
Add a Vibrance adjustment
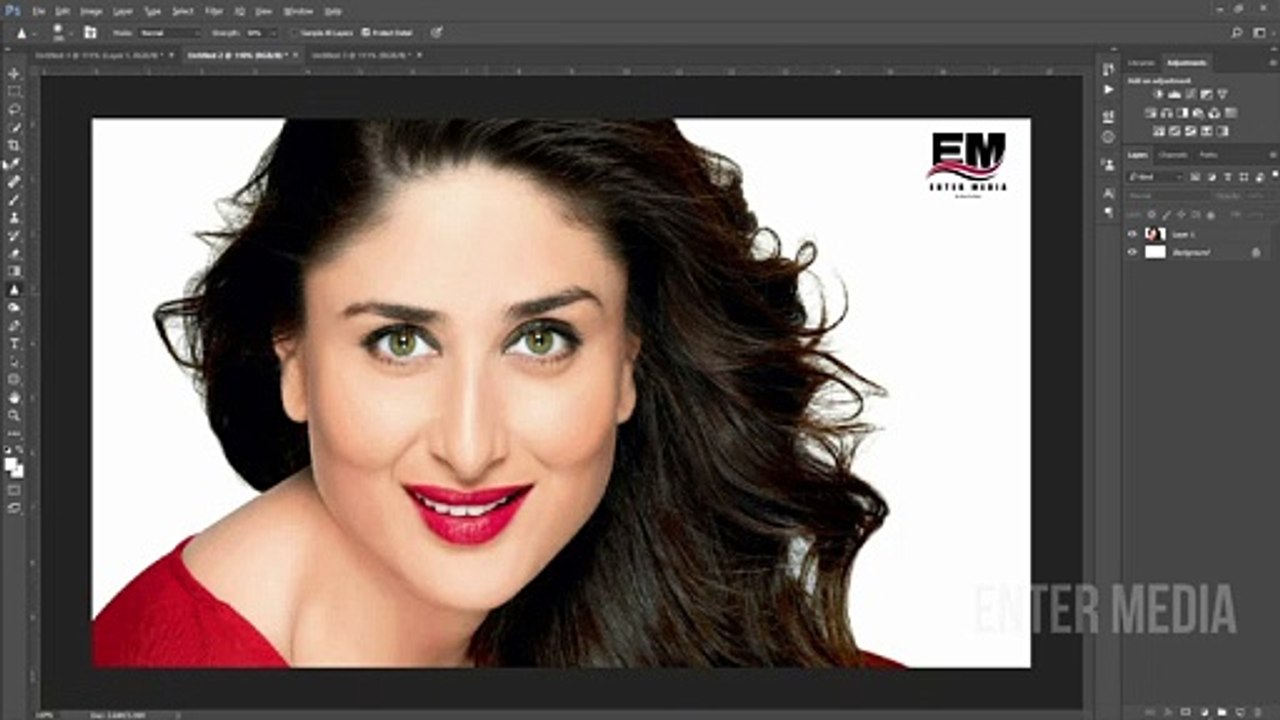[1222, 94]
